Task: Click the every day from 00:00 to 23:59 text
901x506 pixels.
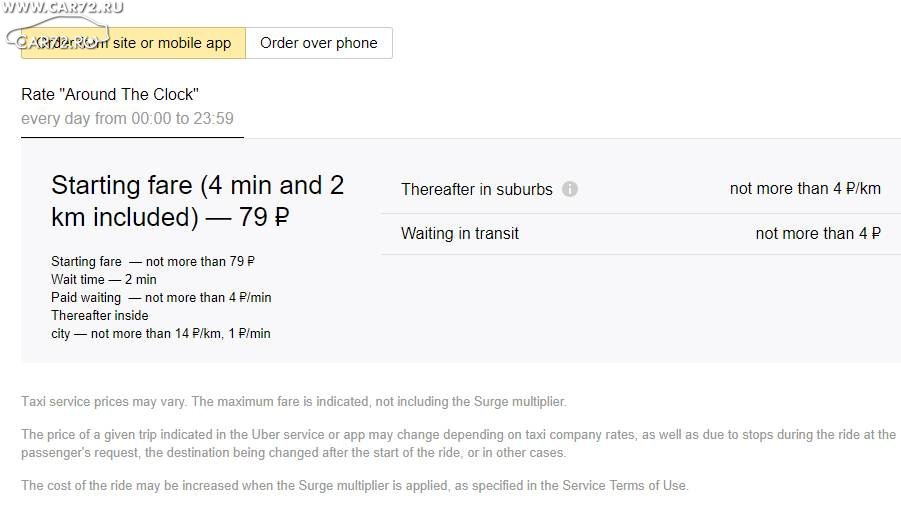Action: pyautogui.click(x=128, y=118)
